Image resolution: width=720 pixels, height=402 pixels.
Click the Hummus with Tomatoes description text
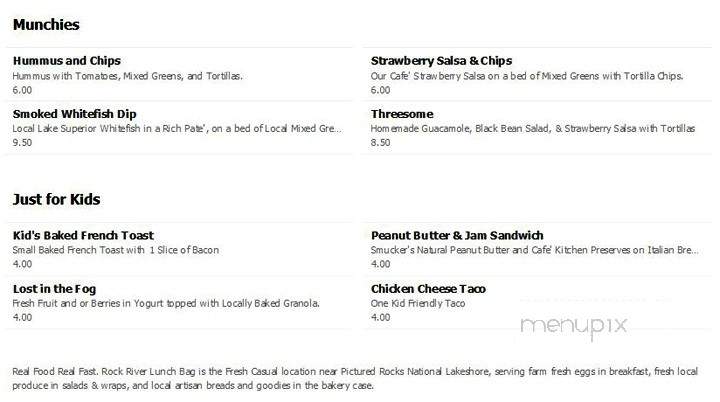pyautogui.click(x=127, y=76)
